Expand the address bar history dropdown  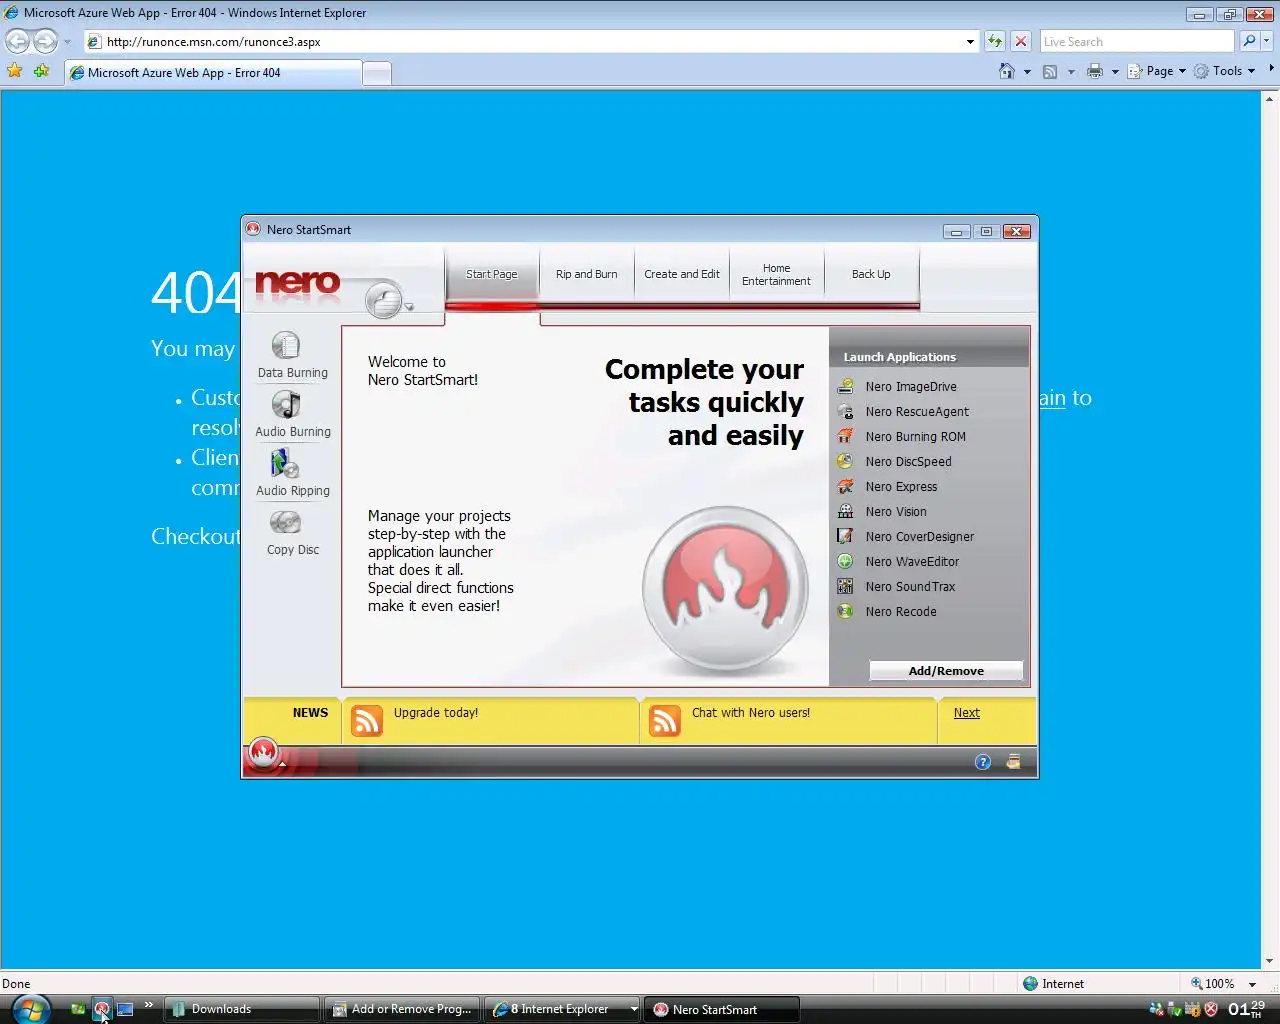point(970,41)
